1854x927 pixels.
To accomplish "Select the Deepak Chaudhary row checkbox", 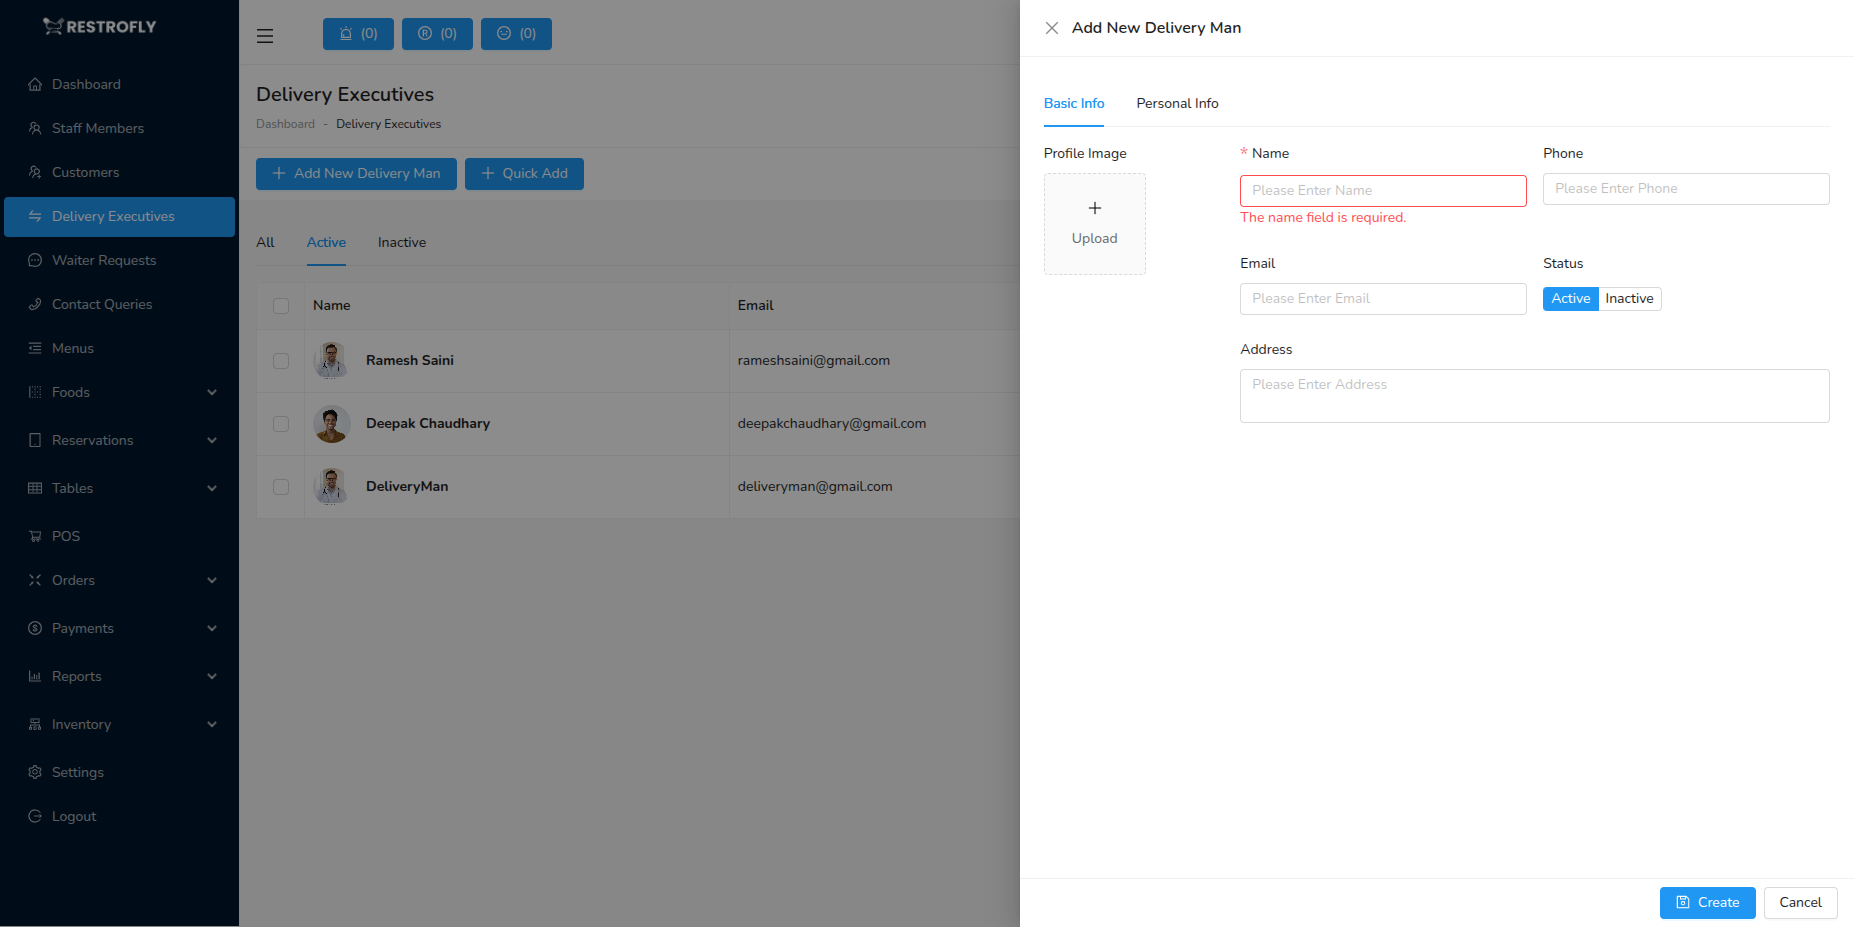I will pos(281,424).
